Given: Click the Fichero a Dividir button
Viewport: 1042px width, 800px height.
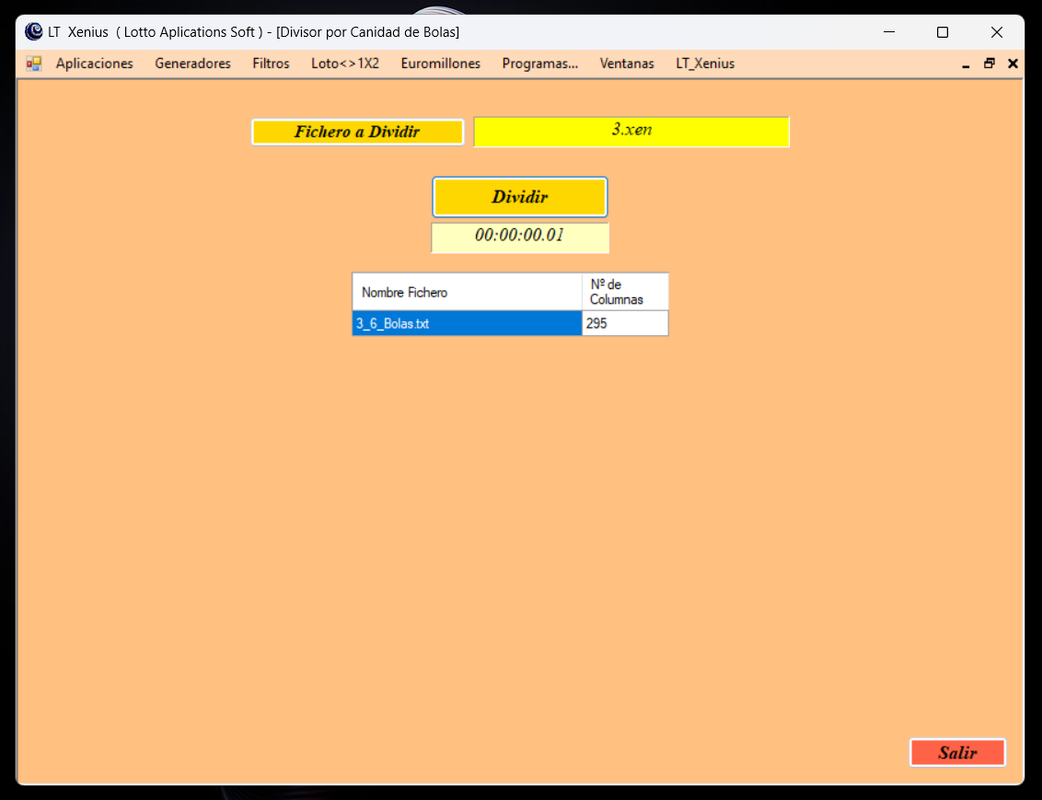Looking at the screenshot, I should pyautogui.click(x=358, y=132).
